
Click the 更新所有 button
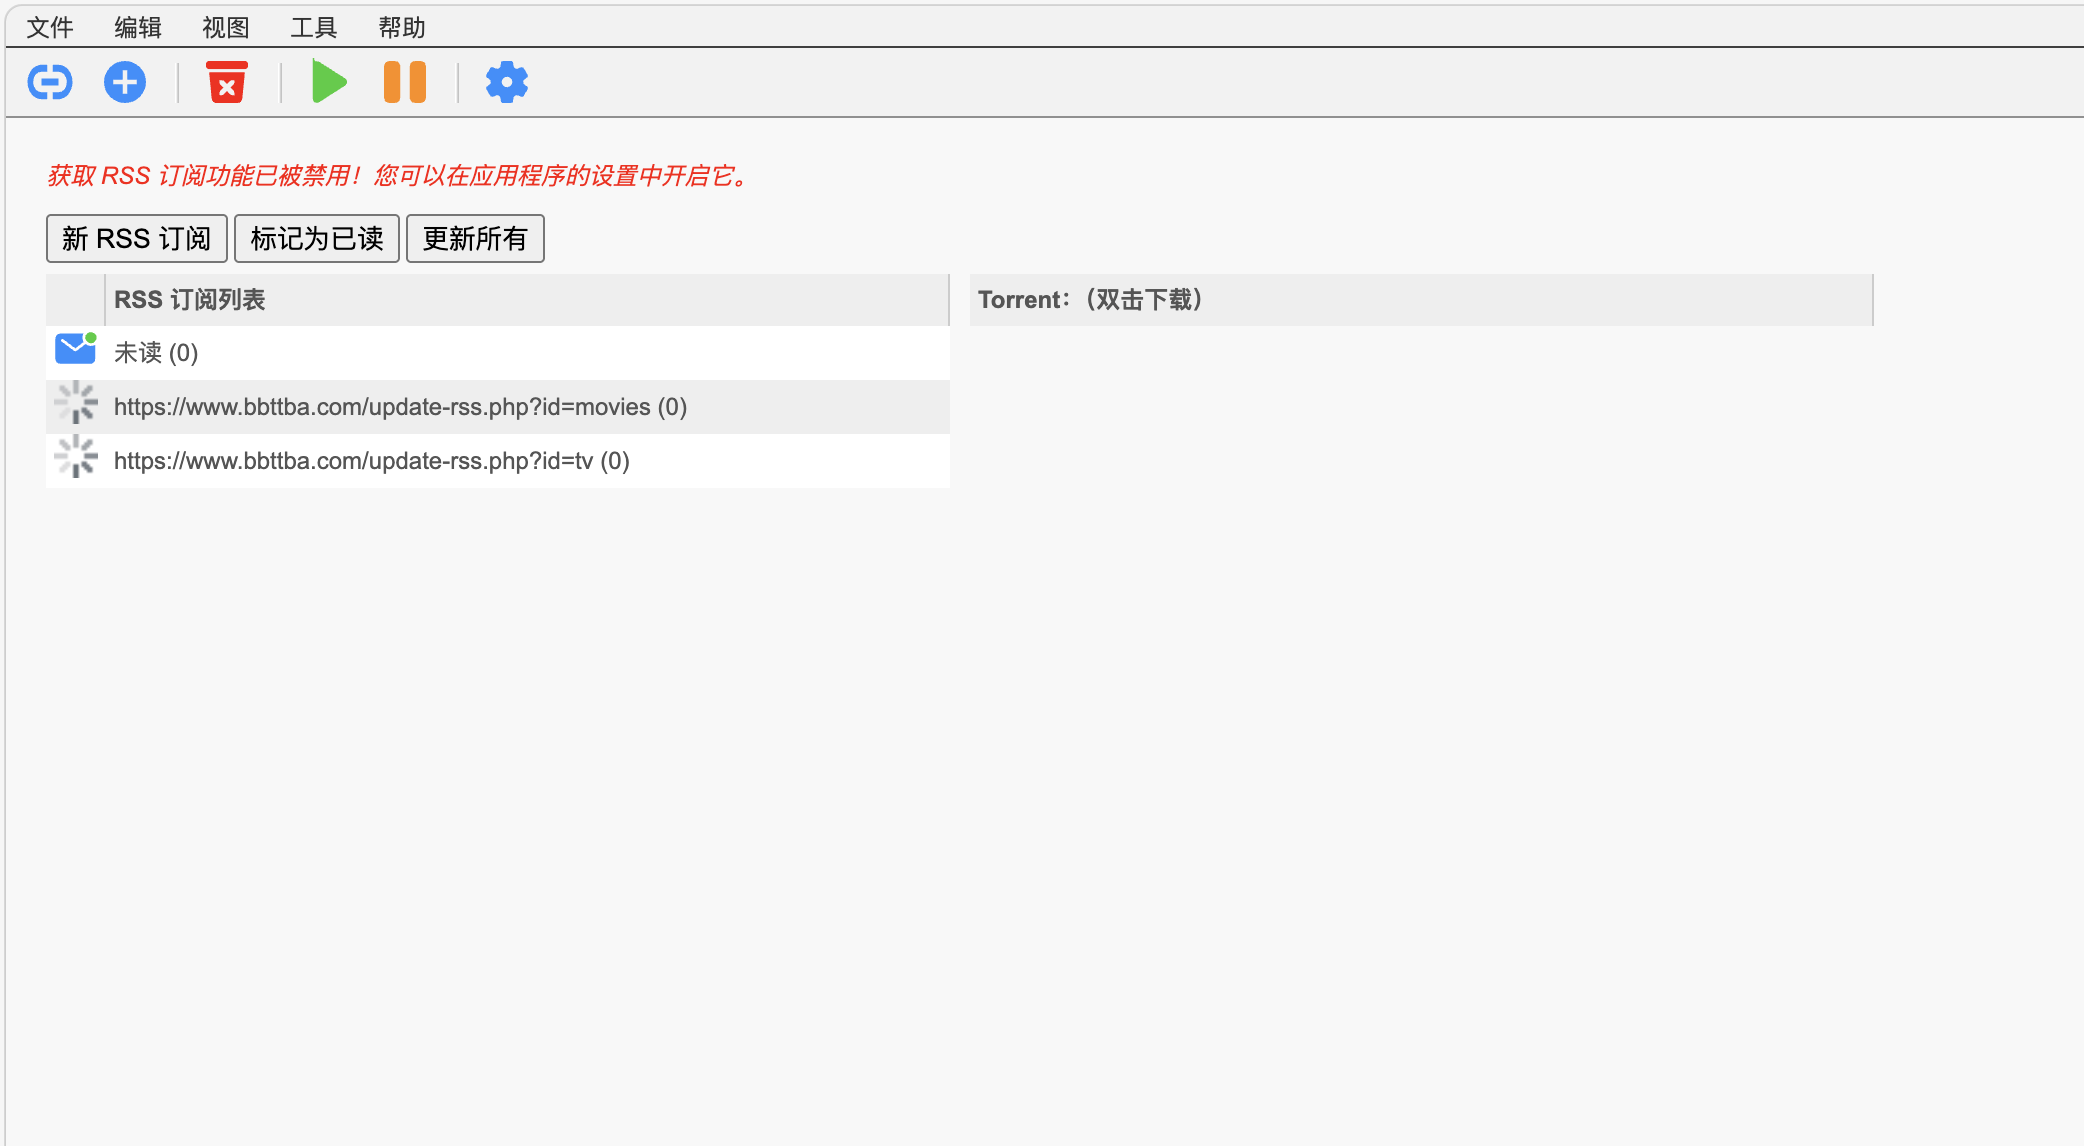(x=475, y=239)
